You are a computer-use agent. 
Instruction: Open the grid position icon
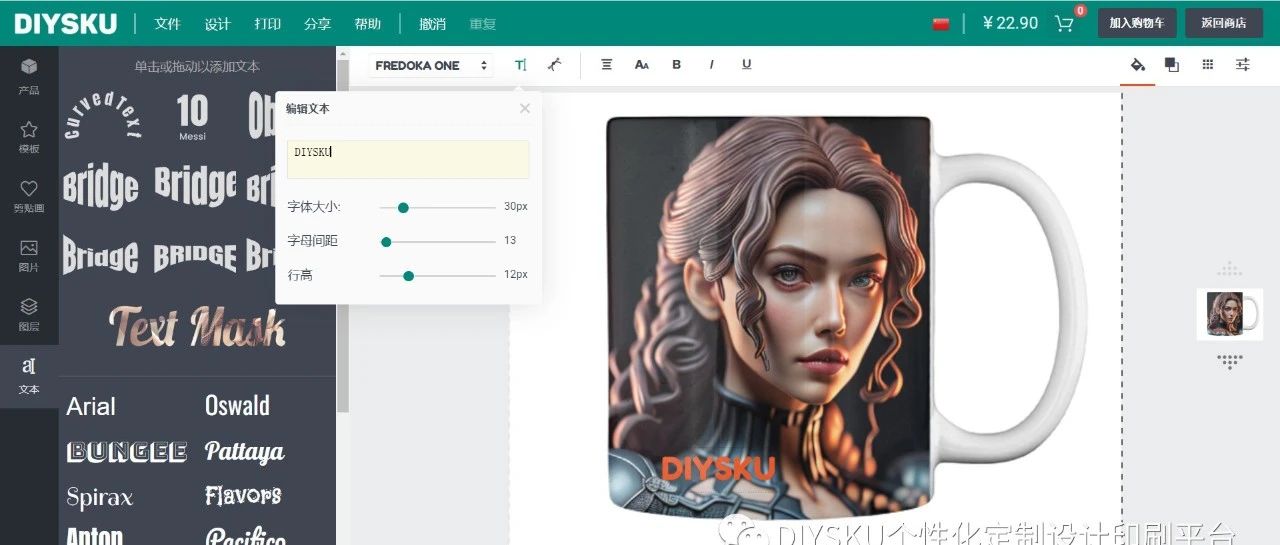click(1208, 65)
